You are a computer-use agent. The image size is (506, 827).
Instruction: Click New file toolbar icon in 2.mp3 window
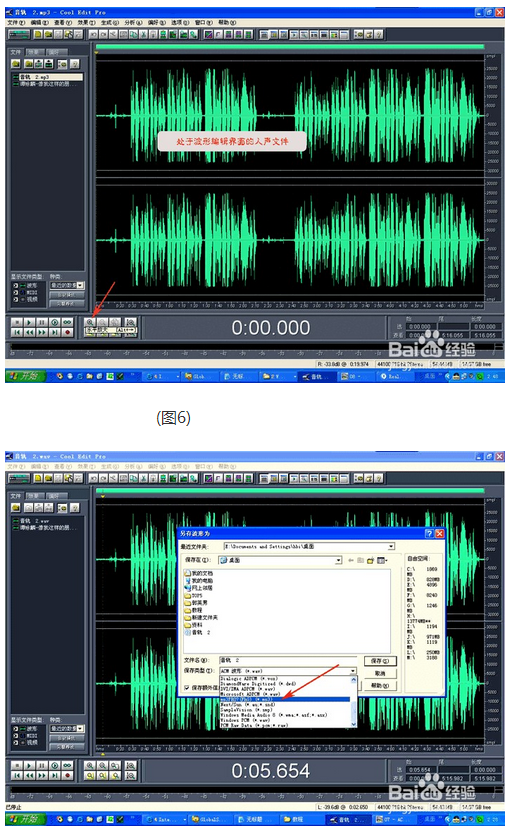click(x=37, y=35)
